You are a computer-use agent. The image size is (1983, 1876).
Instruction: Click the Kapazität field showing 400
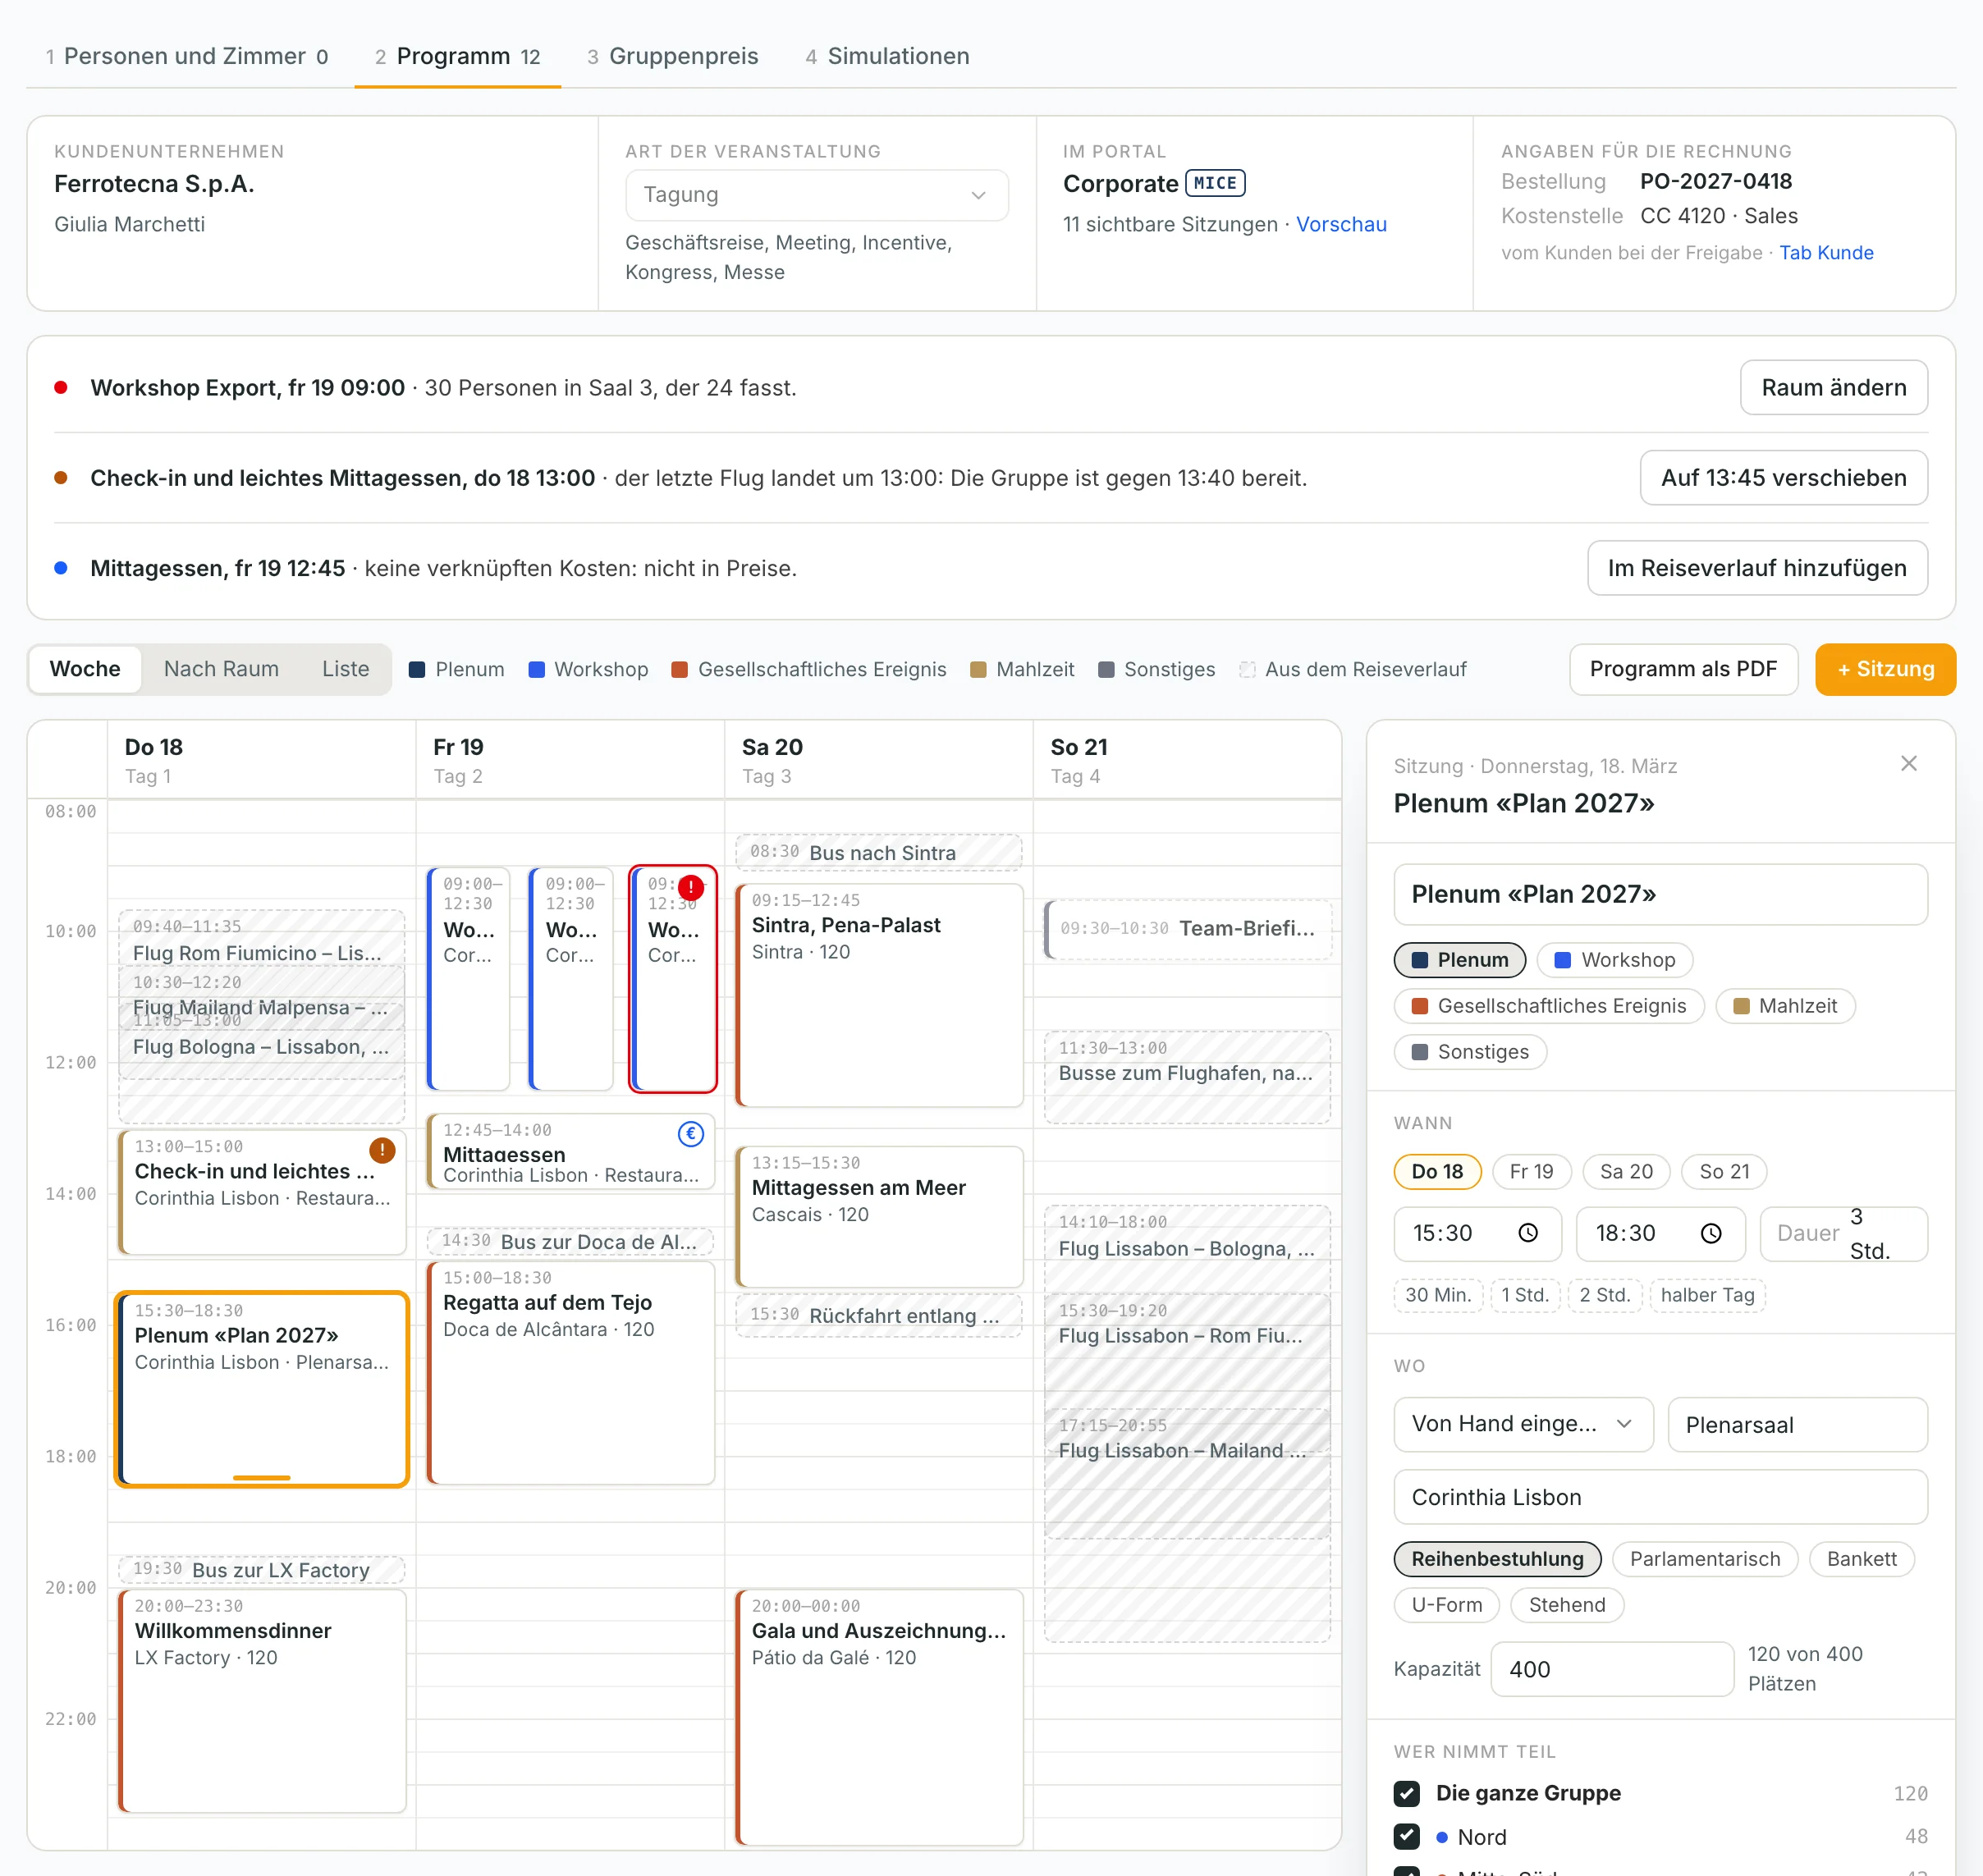coord(1611,1669)
